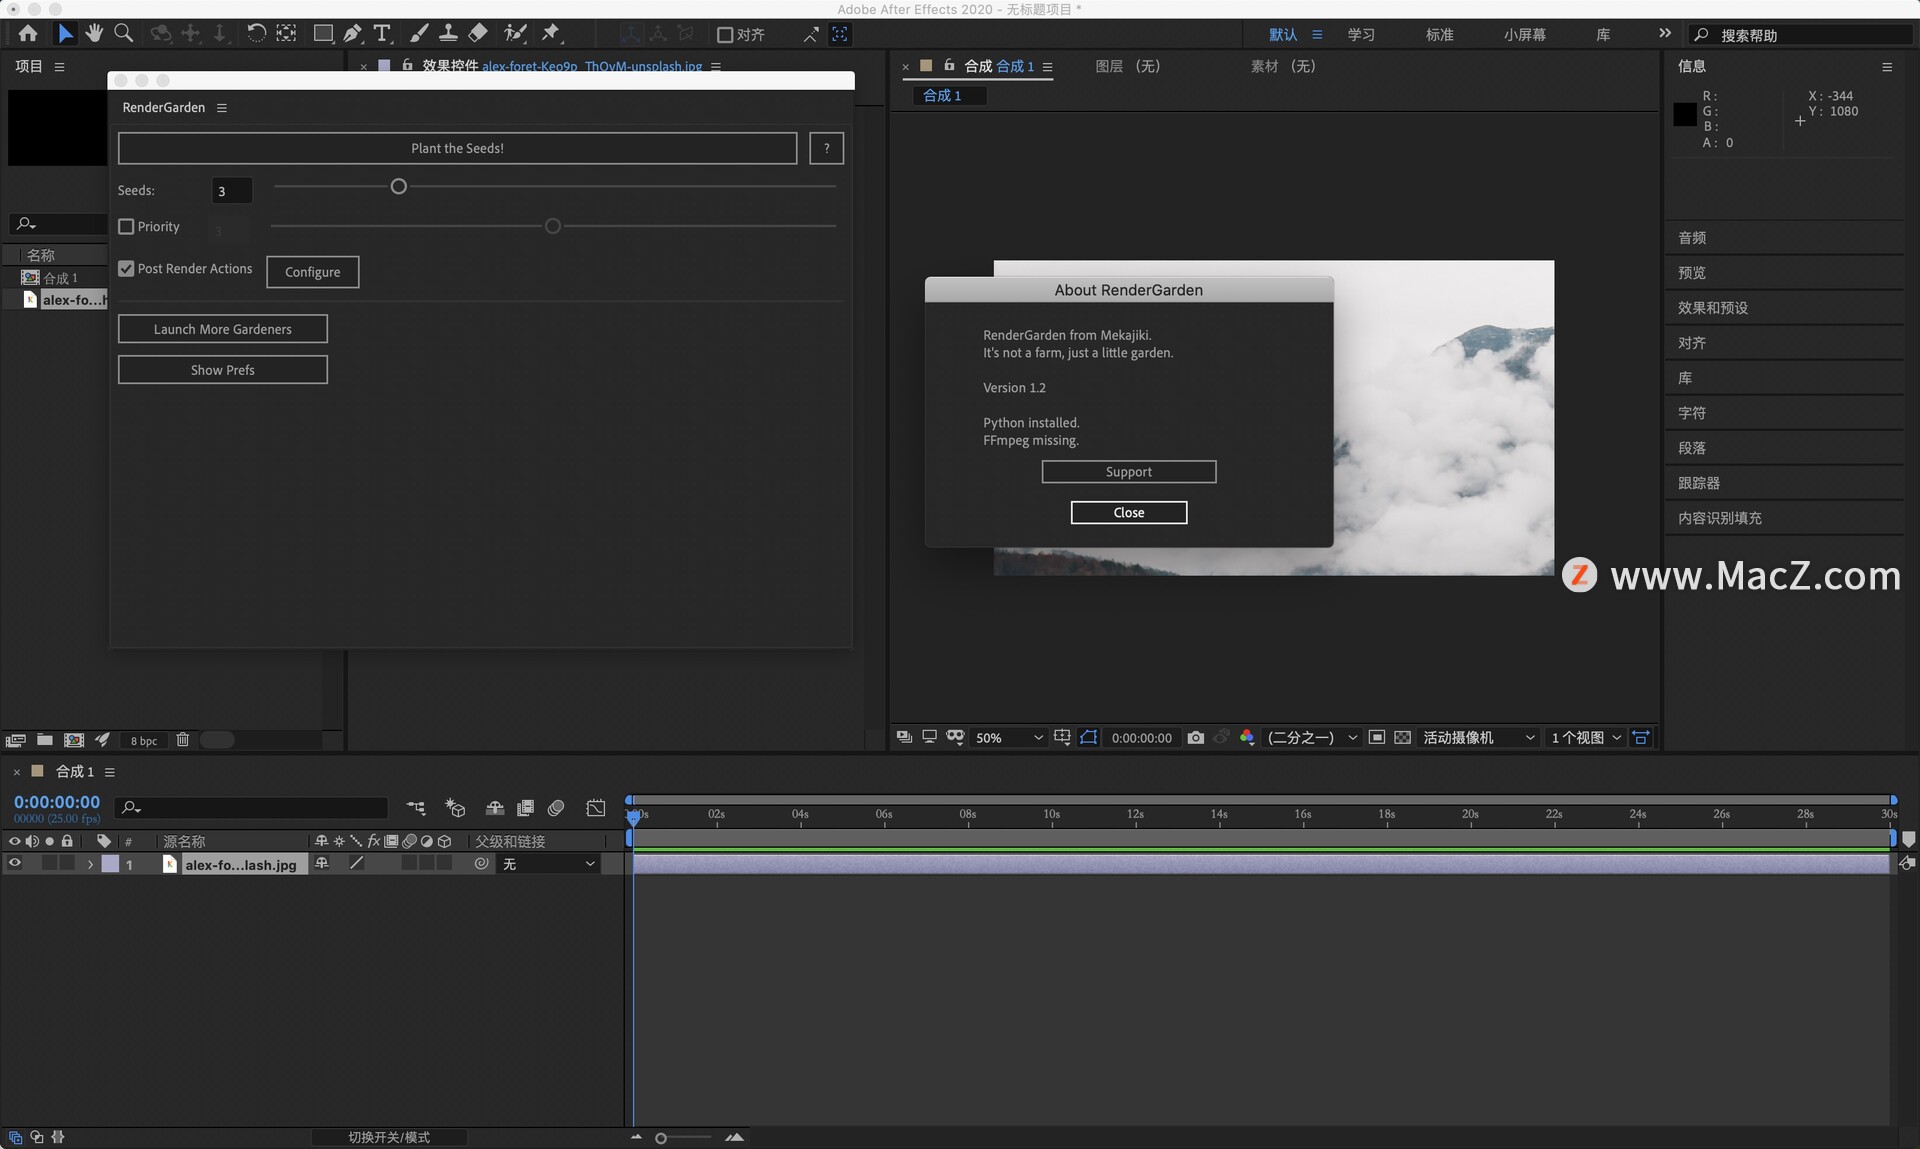Screen dimensions: 1920x1149
Task: Select the Eraser tool
Action: point(478,34)
